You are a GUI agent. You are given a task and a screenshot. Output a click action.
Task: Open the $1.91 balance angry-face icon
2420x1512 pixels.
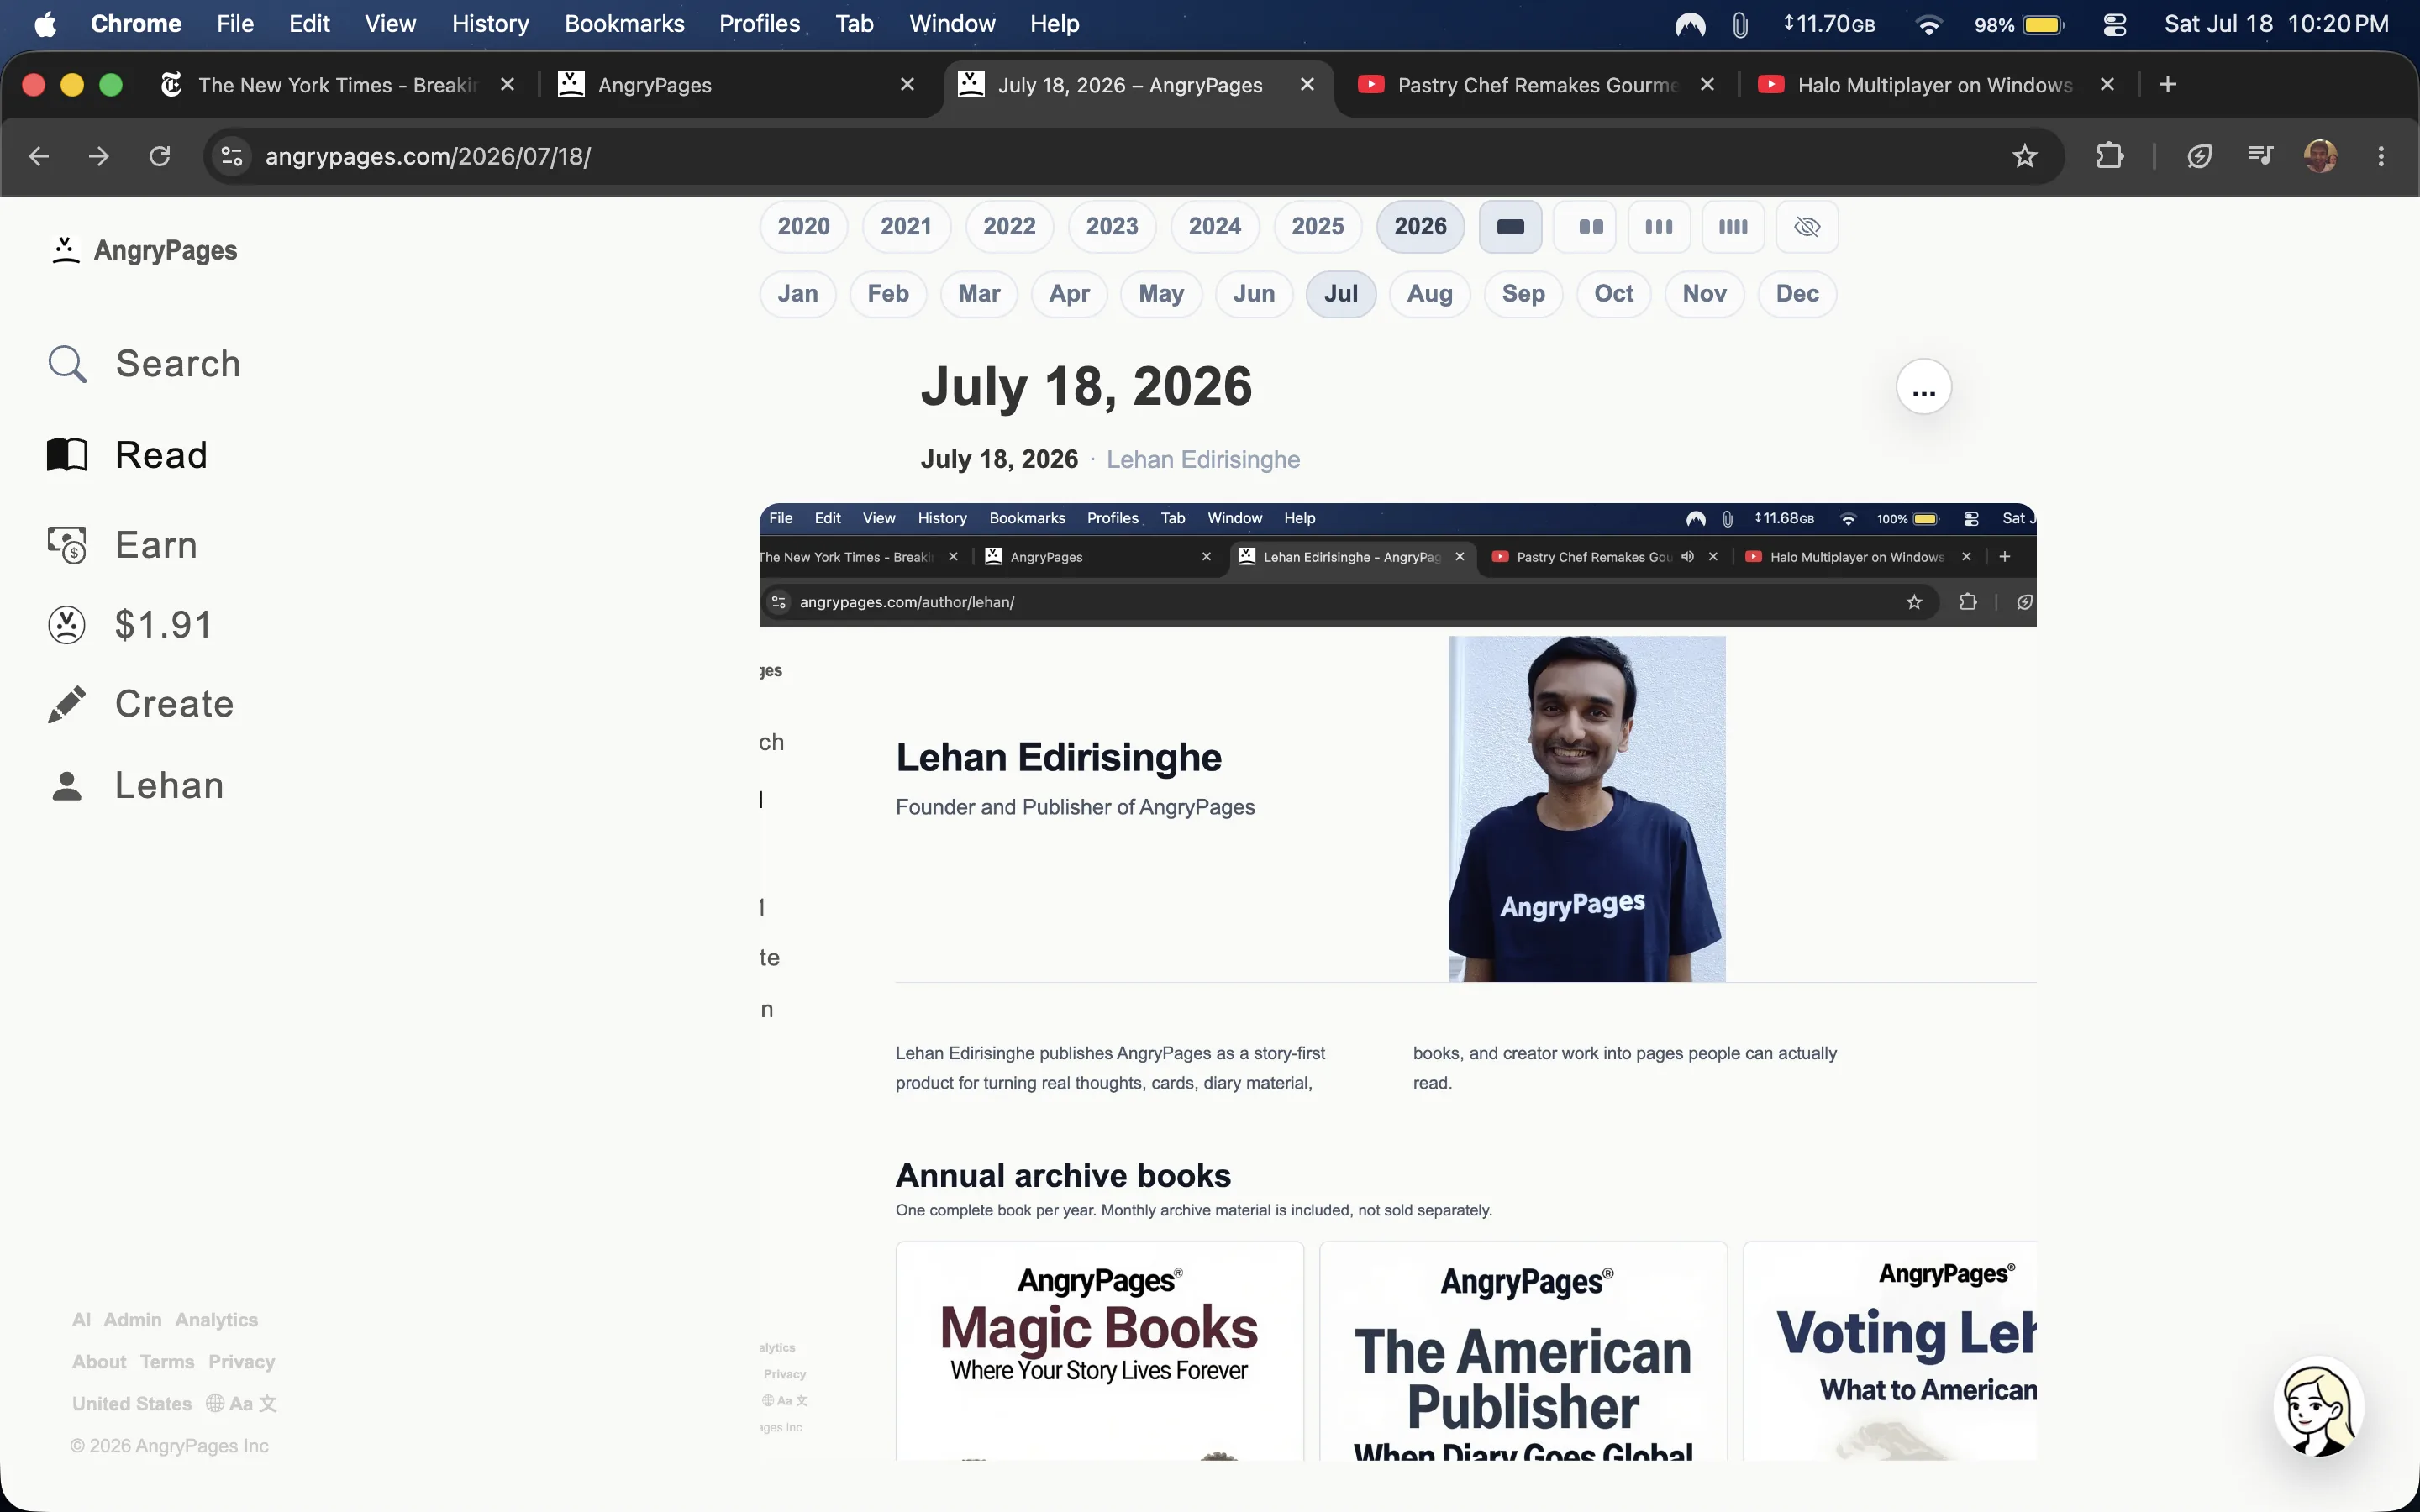[x=67, y=625]
